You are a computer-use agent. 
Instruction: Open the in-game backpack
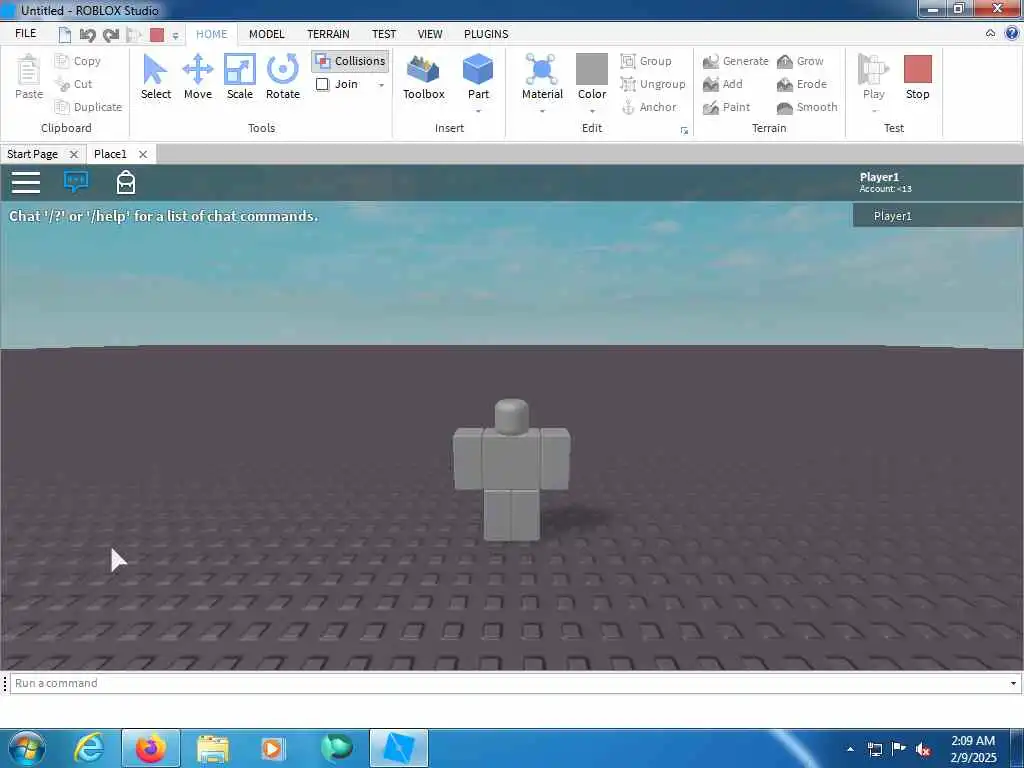126,182
